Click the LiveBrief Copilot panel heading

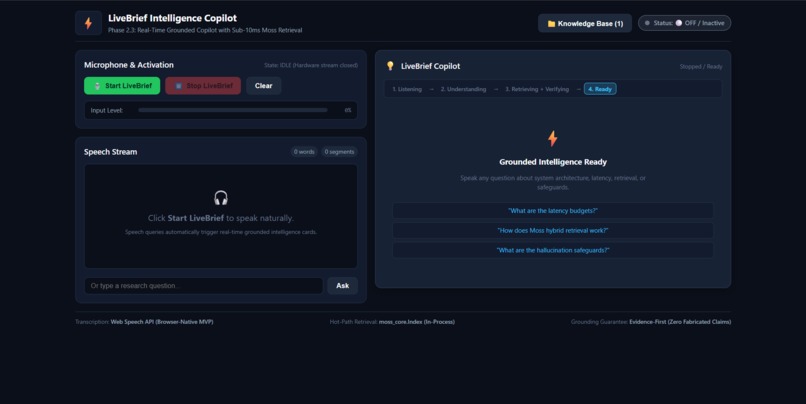coord(430,66)
